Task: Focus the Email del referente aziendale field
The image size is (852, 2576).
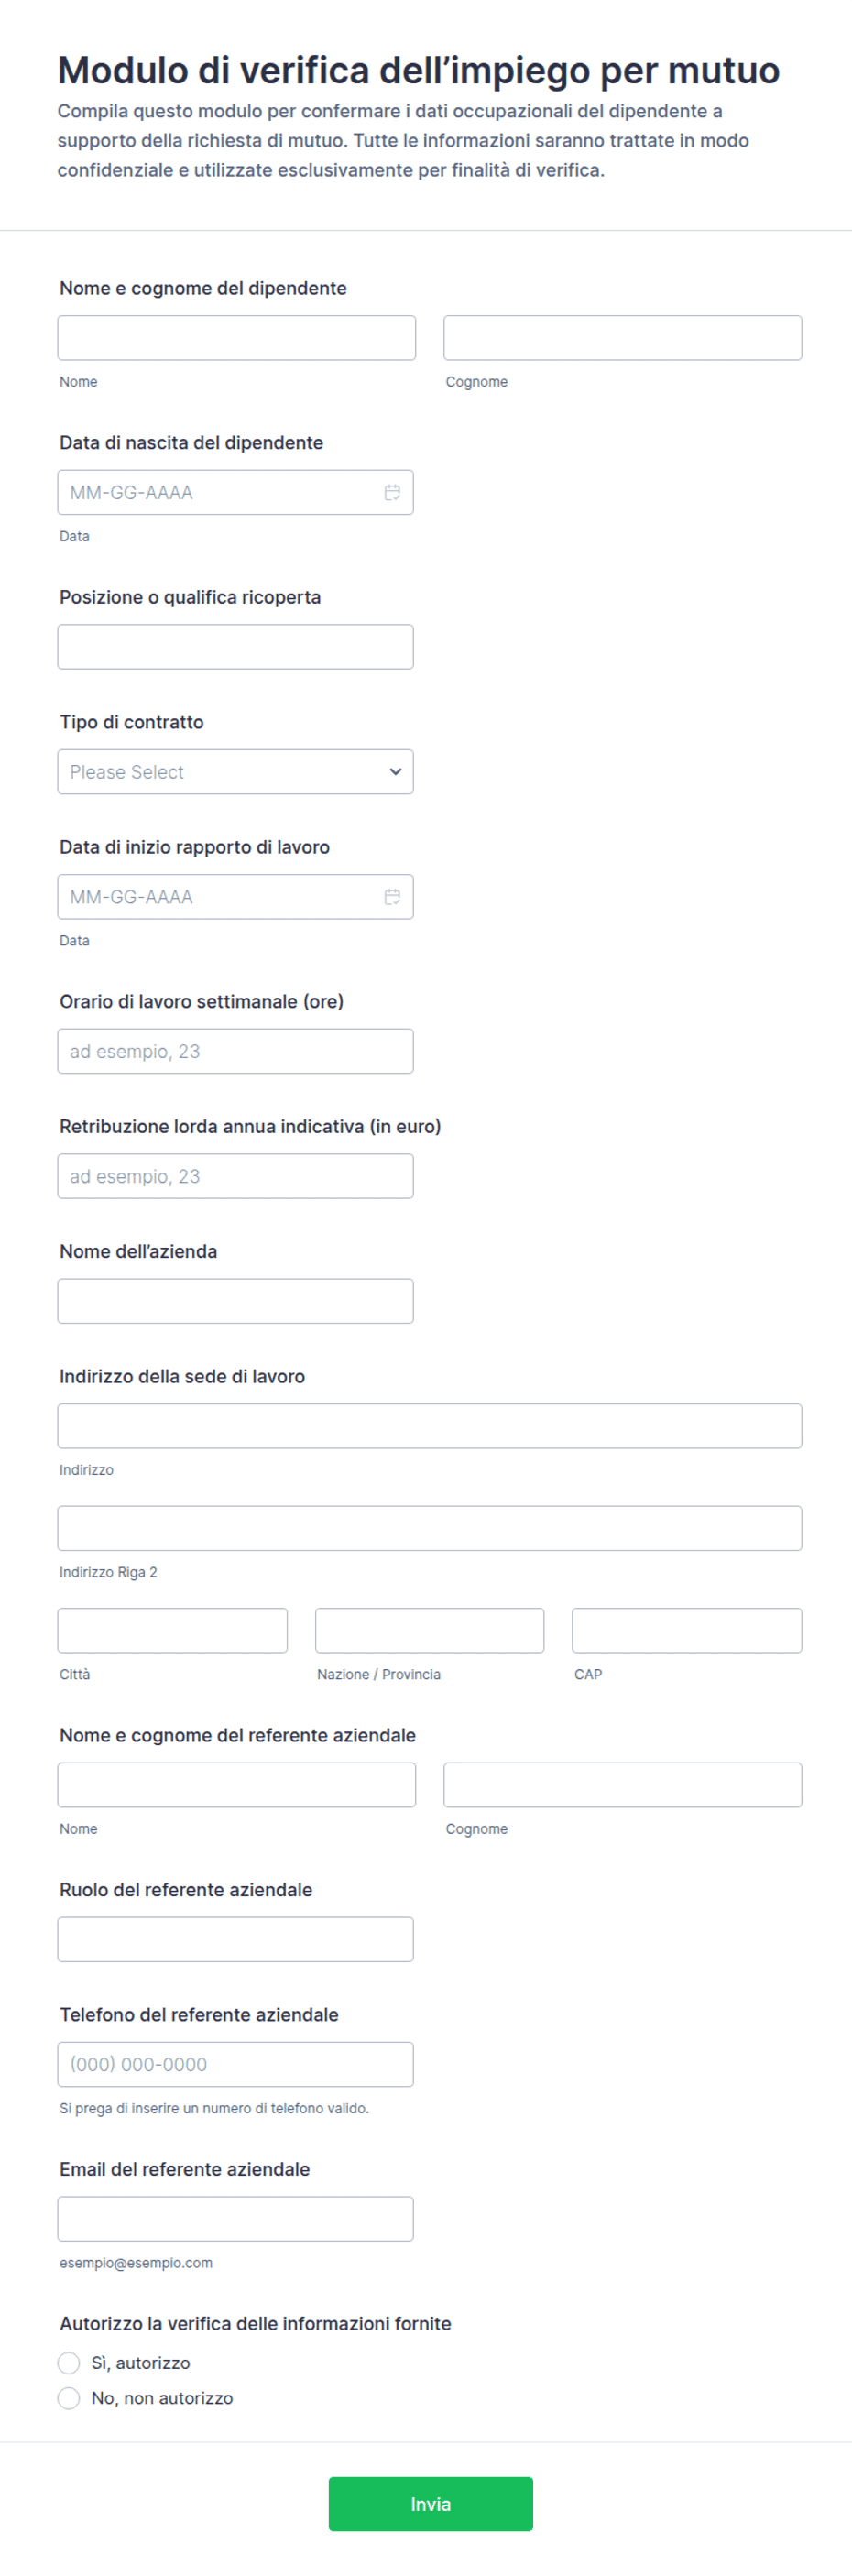Action: click(x=235, y=2219)
